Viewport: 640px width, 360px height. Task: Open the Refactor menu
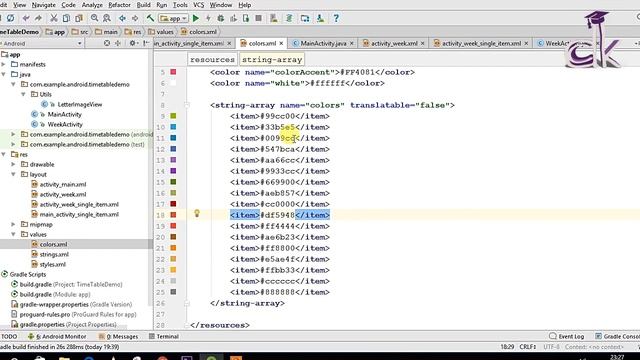(119, 5)
